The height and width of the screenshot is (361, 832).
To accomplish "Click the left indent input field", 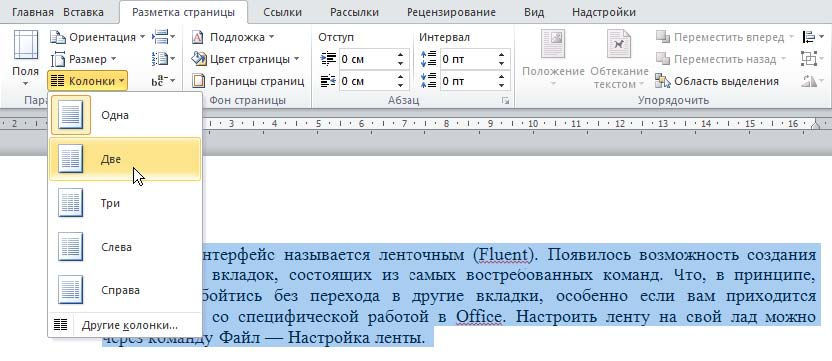I will pyautogui.click(x=367, y=59).
